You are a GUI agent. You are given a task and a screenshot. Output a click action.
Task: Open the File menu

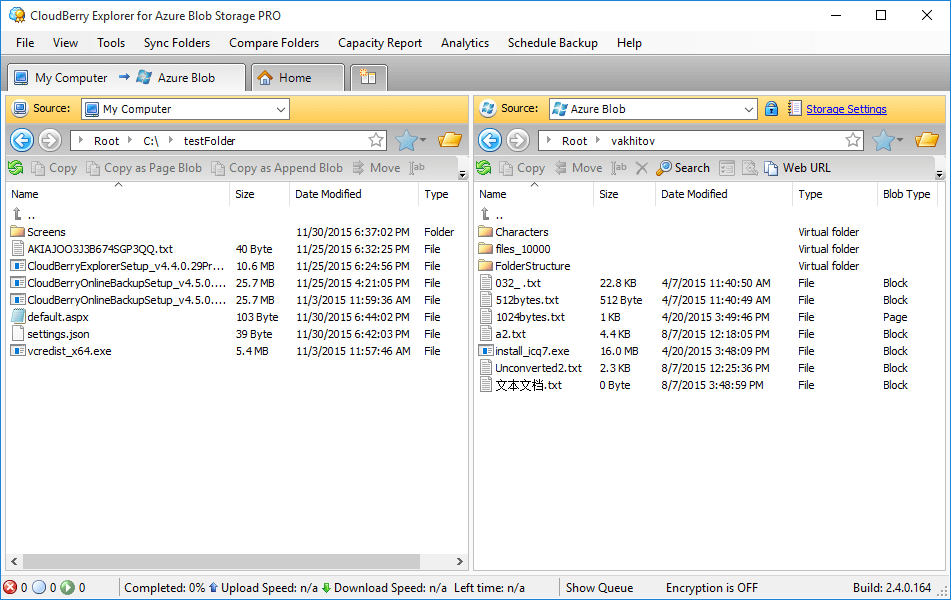pyautogui.click(x=25, y=43)
